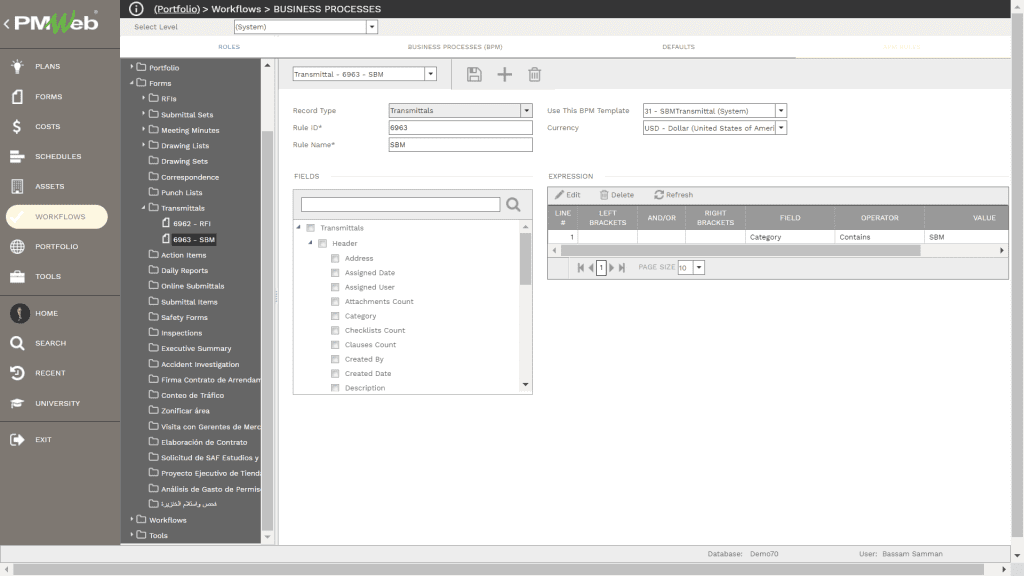Check the Attachments Count field checkbox
The image size is (1024, 576).
coord(335,302)
